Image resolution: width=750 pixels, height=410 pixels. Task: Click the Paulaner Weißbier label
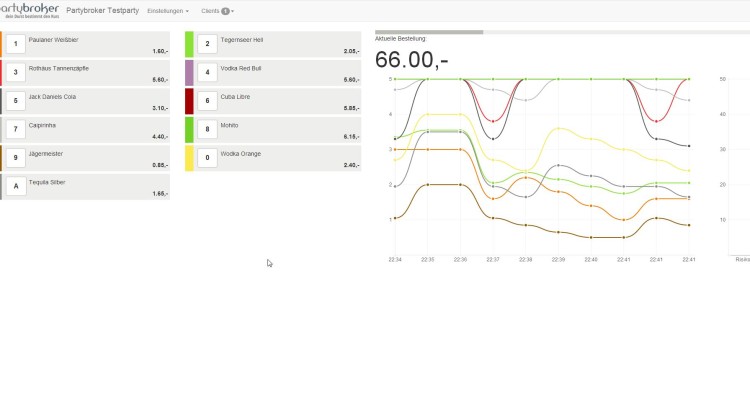(x=54, y=40)
